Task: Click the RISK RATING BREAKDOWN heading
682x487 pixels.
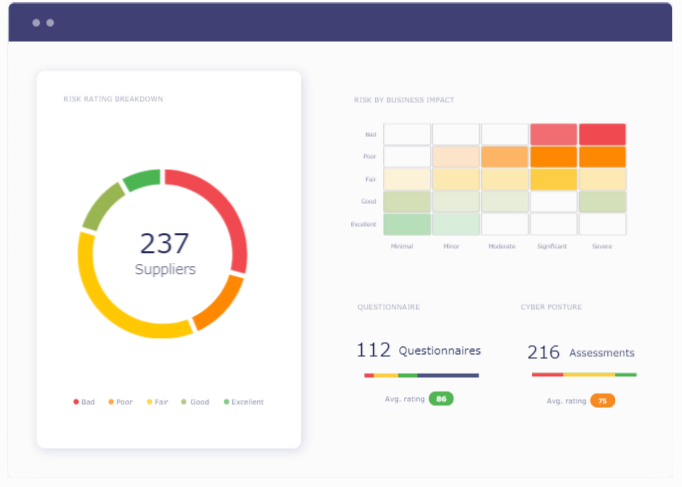Action: click(113, 99)
